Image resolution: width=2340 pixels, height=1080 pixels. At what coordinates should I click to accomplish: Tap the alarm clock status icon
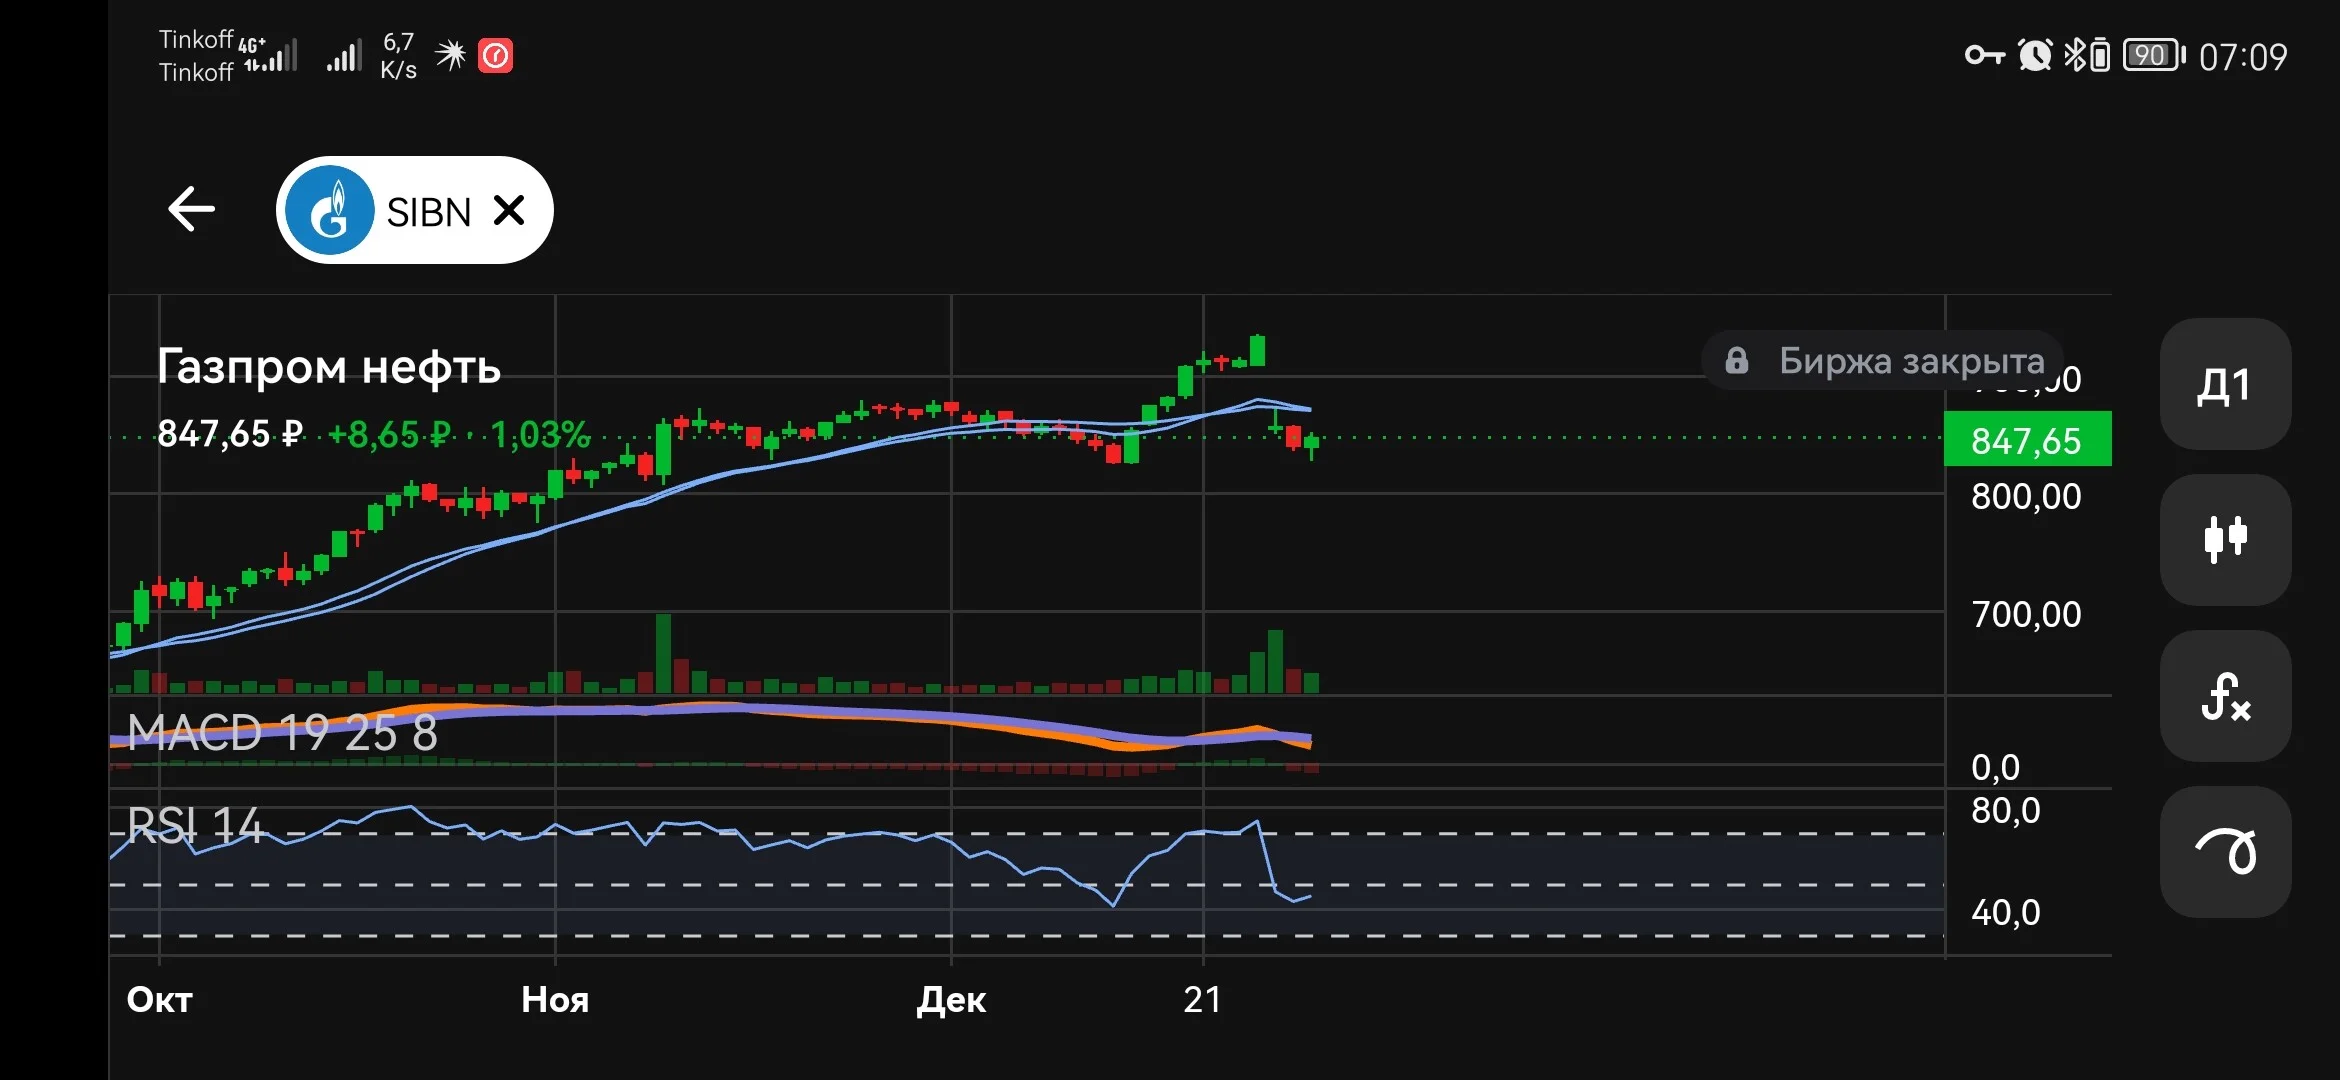coord(2035,55)
